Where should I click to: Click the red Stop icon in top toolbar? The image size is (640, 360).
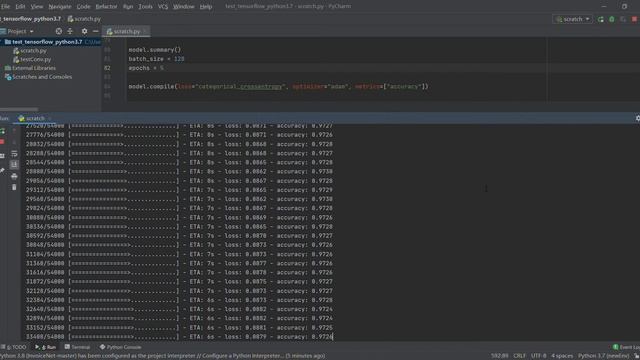635,19
